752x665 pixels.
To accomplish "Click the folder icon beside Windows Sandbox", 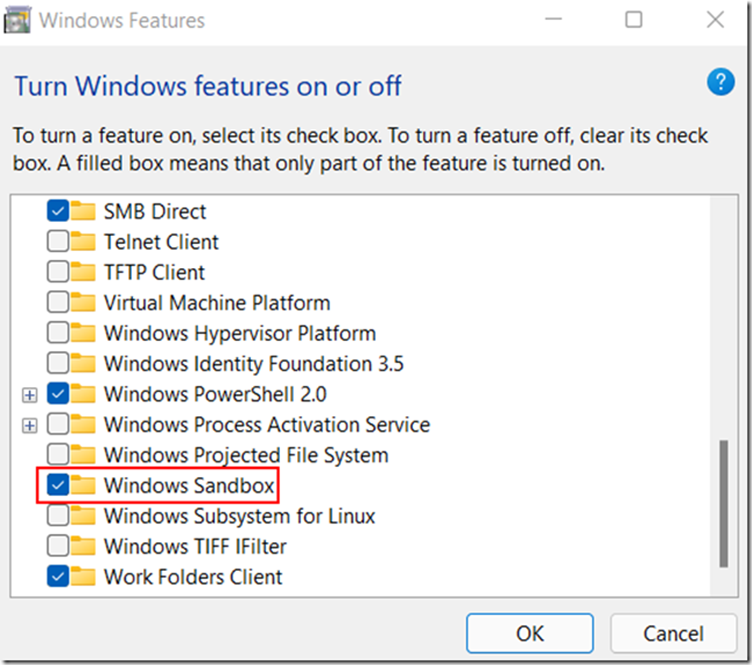I will (84, 486).
